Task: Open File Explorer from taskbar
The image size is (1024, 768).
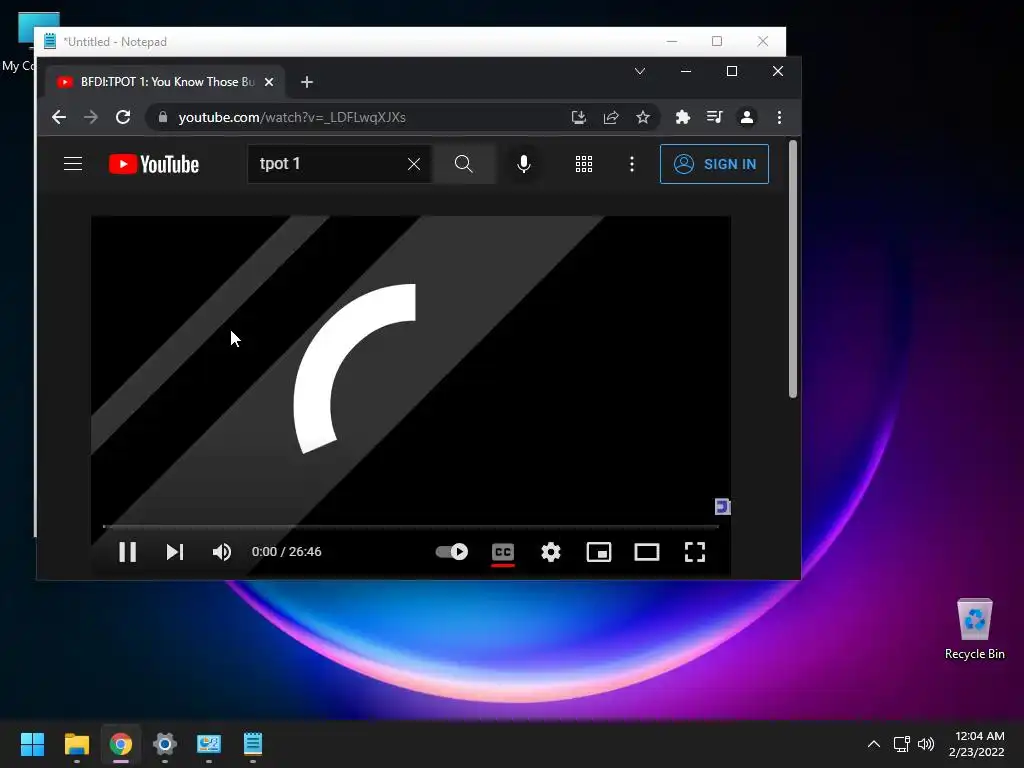Action: (76, 744)
